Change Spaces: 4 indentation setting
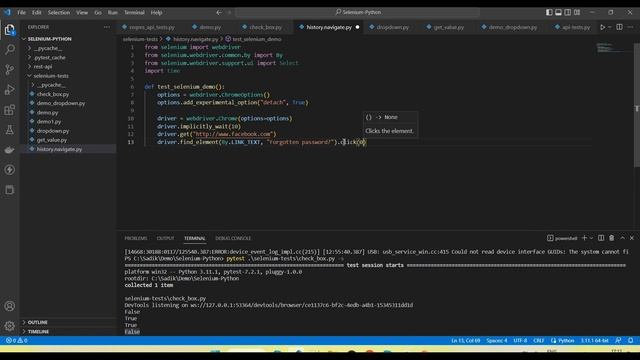The height and width of the screenshot is (360, 640). (497, 340)
